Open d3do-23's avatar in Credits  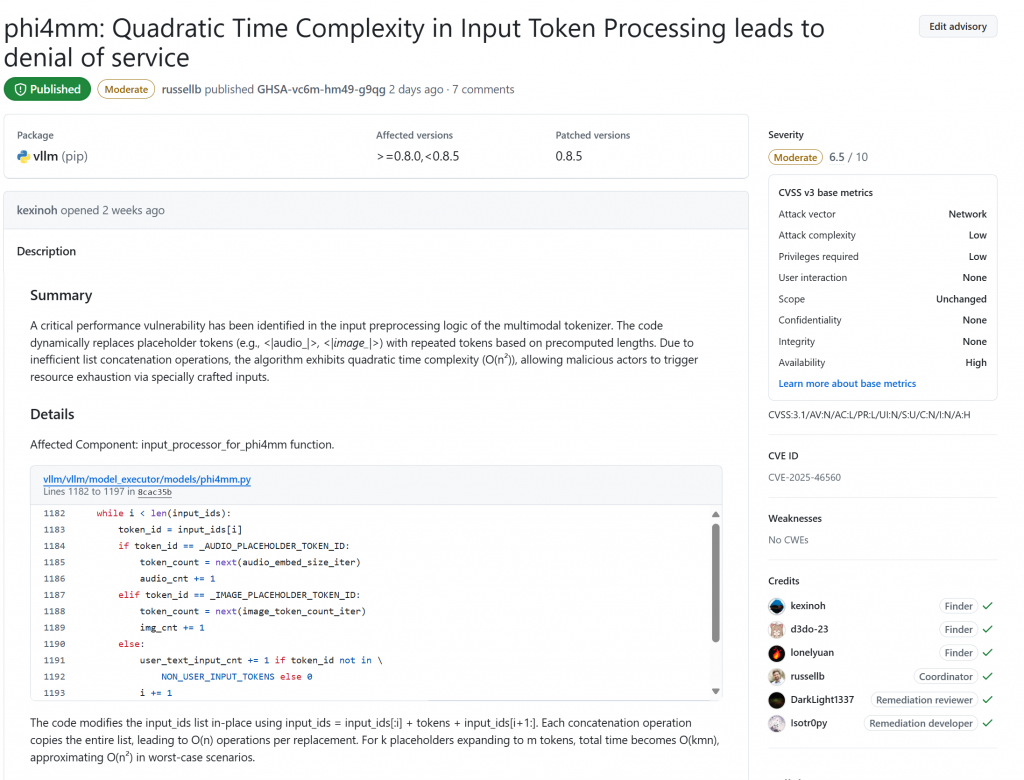point(776,630)
